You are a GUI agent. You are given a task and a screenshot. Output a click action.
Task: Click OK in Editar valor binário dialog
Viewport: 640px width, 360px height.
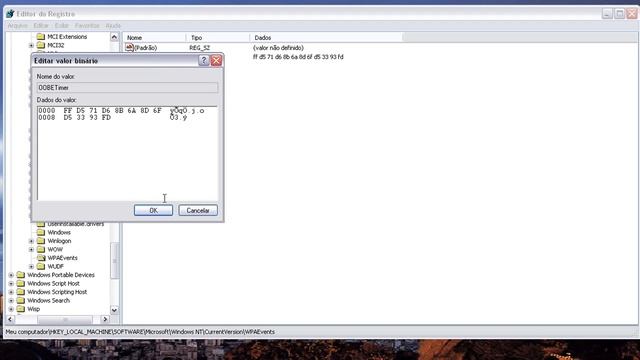tap(153, 210)
